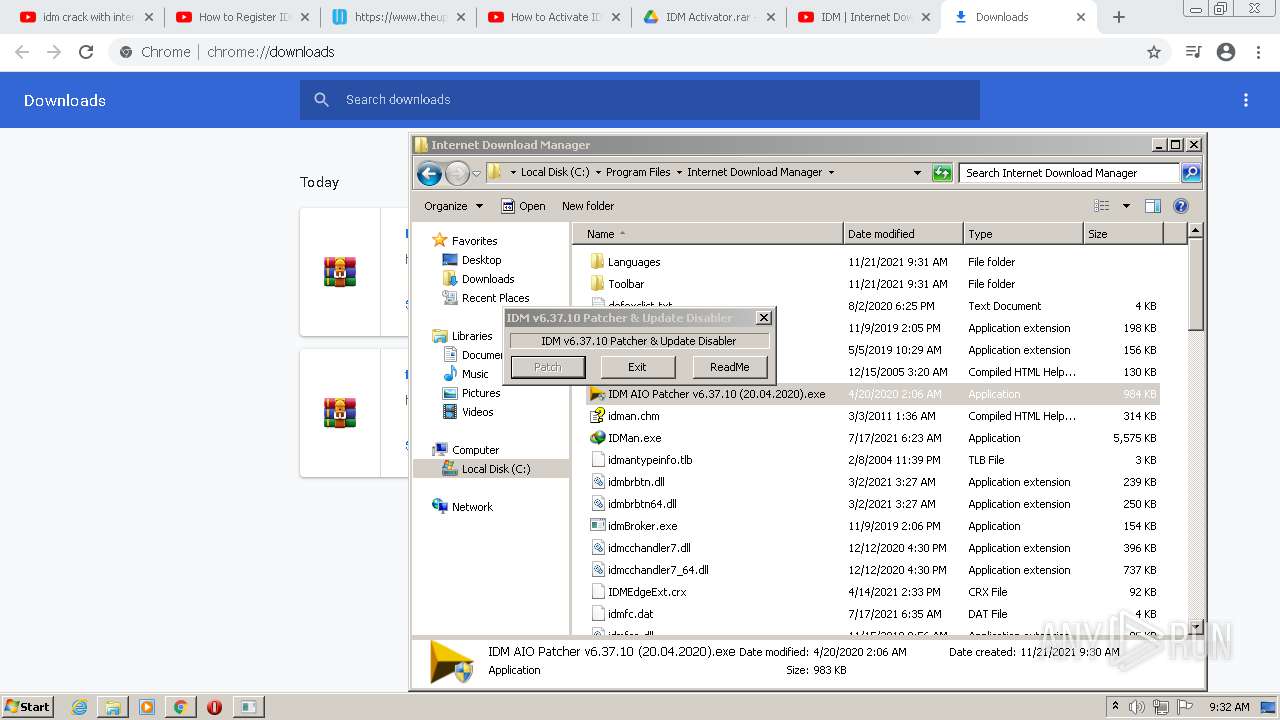The height and width of the screenshot is (720, 1280).
Task: Open Explorer help question mark icon
Action: pyautogui.click(x=1181, y=206)
